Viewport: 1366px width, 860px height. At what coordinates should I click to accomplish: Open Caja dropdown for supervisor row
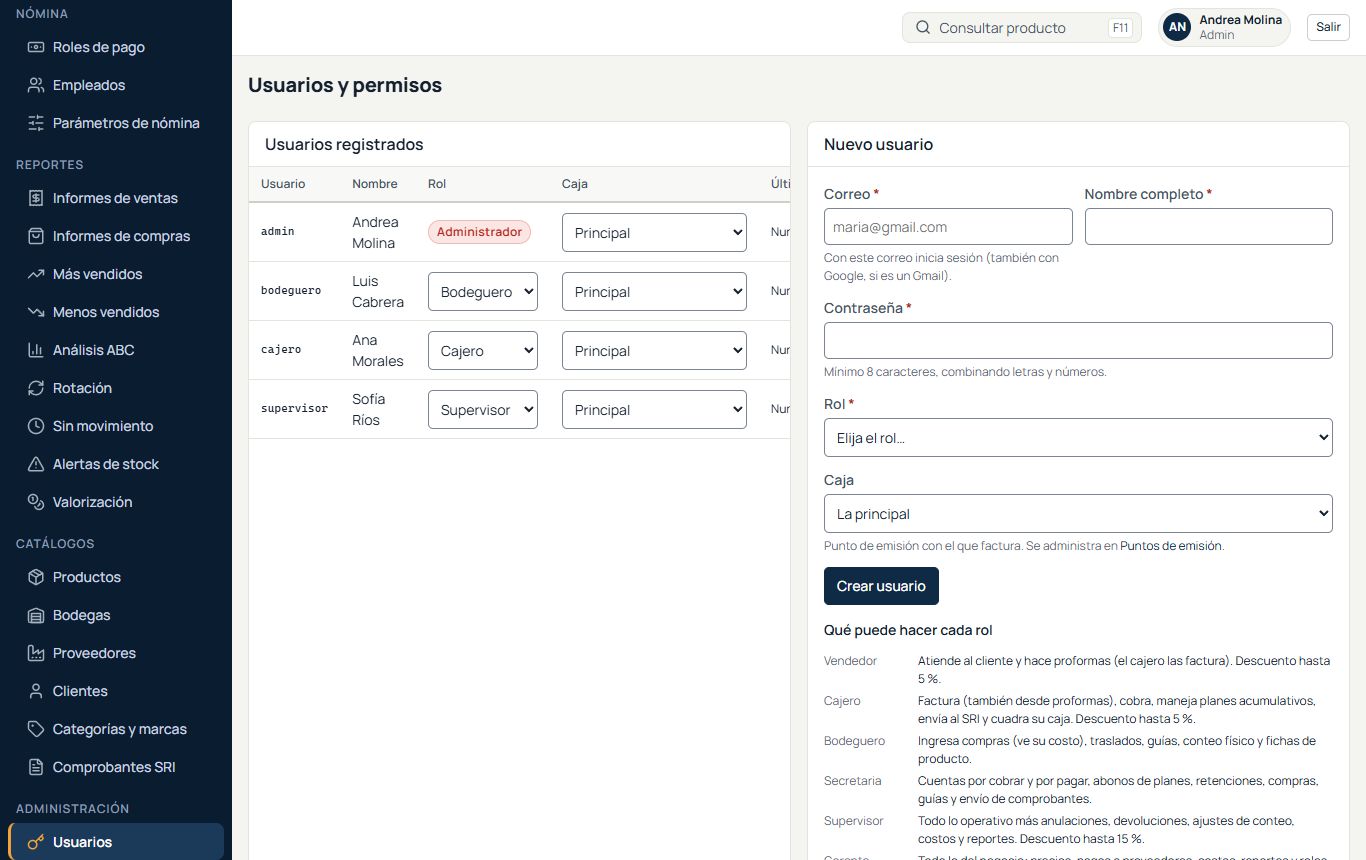click(654, 410)
